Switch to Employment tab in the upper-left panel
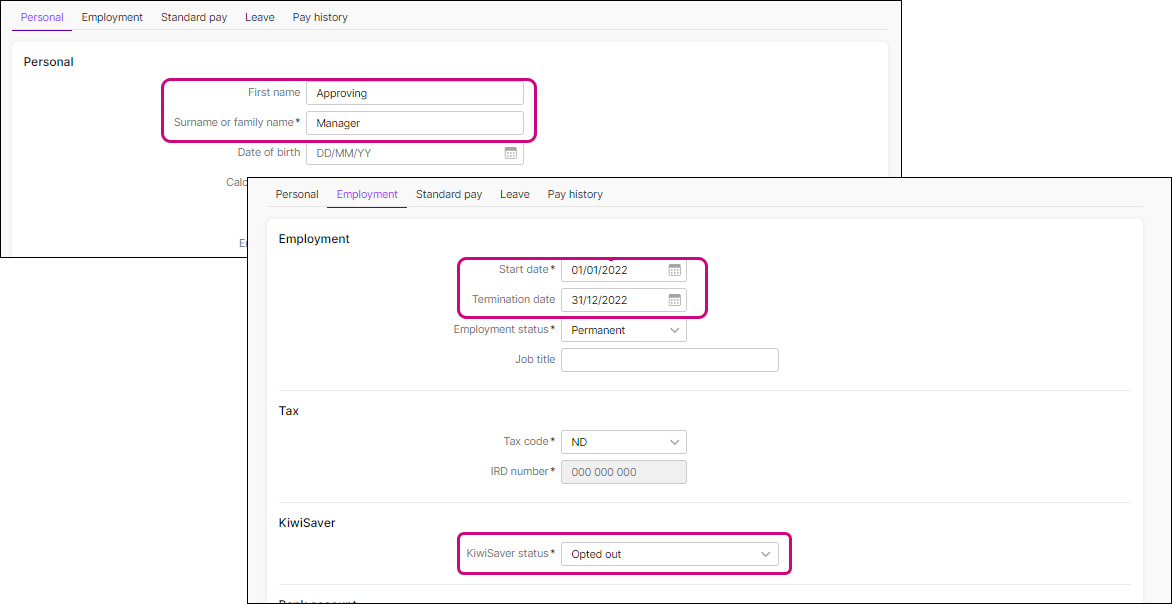Viewport: 1172px width, 604px height. coord(112,17)
